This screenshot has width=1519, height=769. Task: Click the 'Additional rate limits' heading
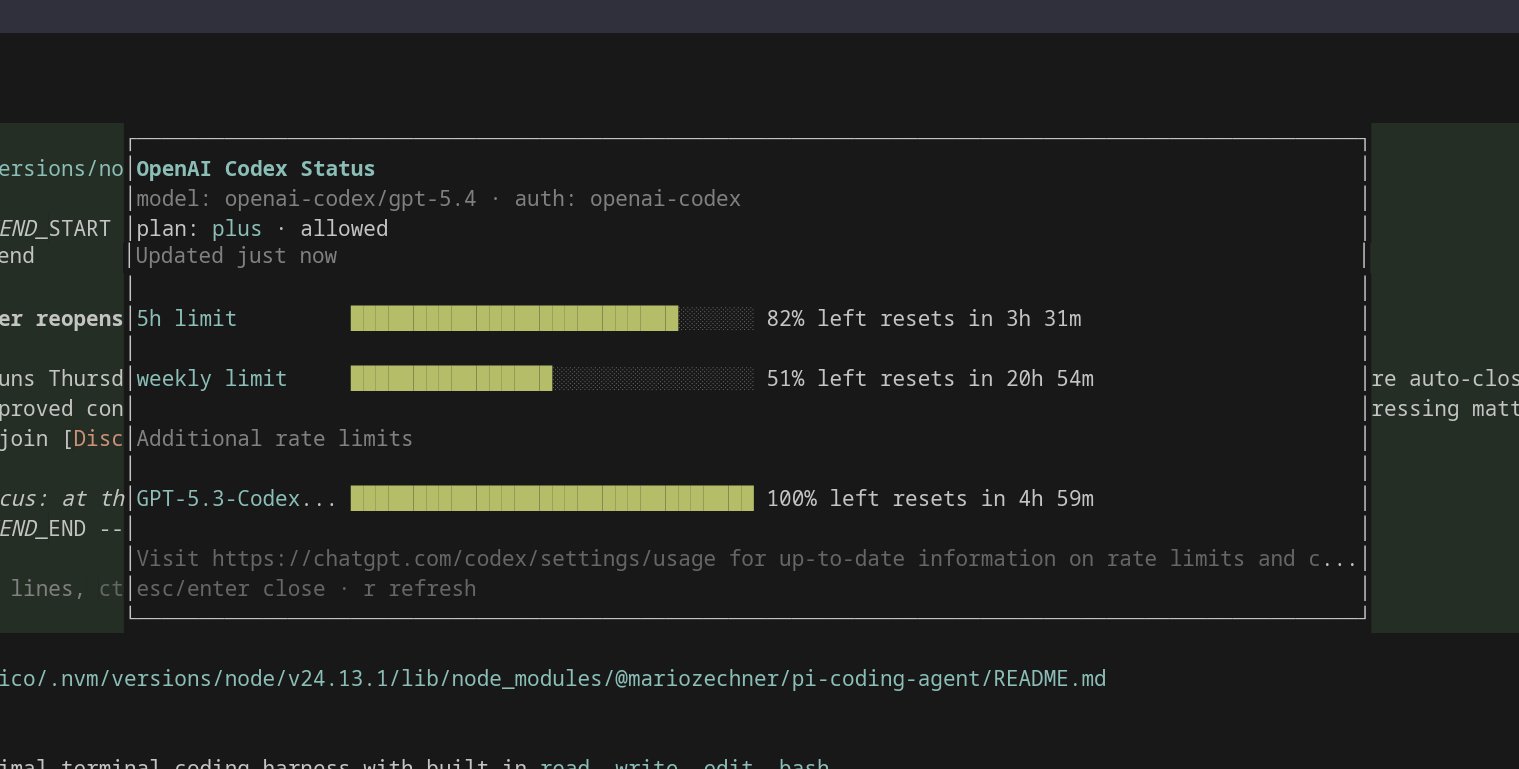(275, 439)
